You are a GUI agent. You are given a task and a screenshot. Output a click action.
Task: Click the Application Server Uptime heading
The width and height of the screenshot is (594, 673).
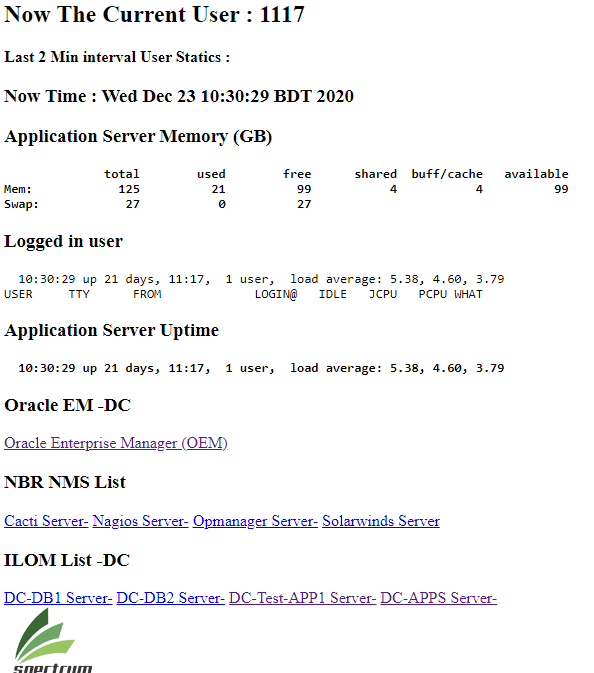[x=112, y=330]
